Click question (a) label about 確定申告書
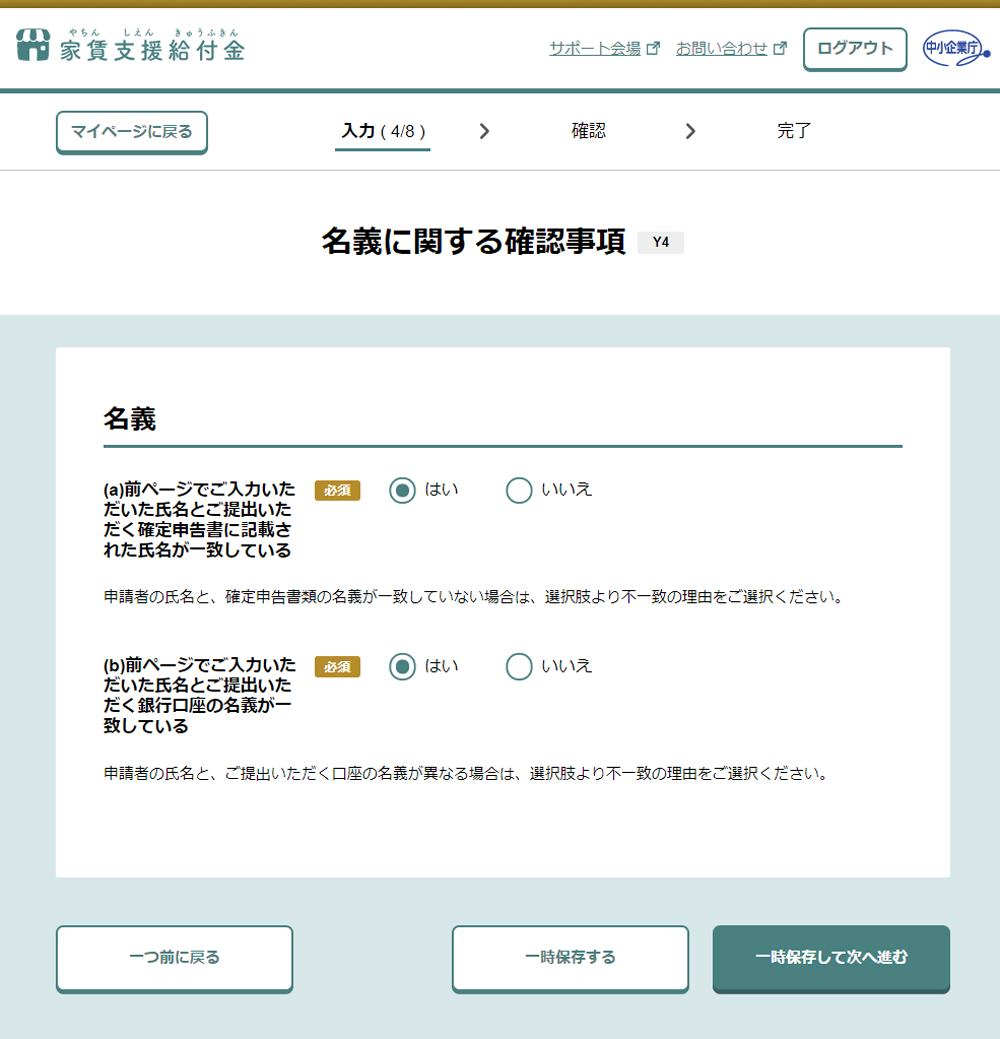Viewport: 1000px width, 1039px height. click(x=199, y=520)
